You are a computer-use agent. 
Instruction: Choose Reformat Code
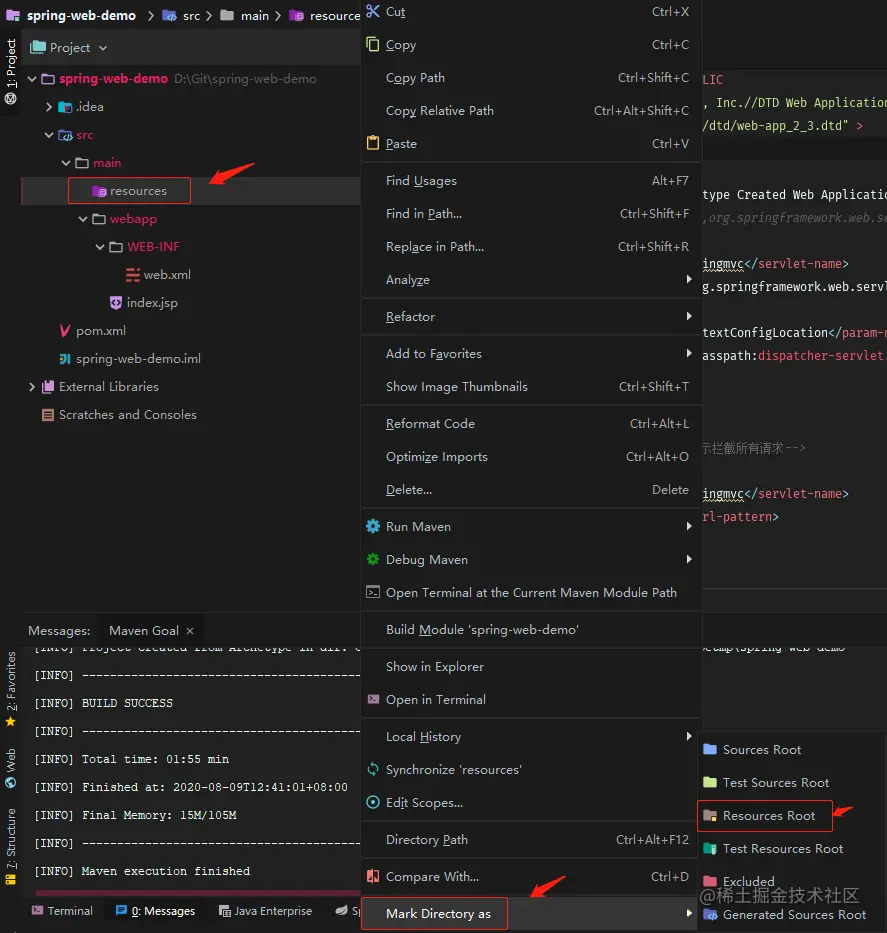point(531,424)
